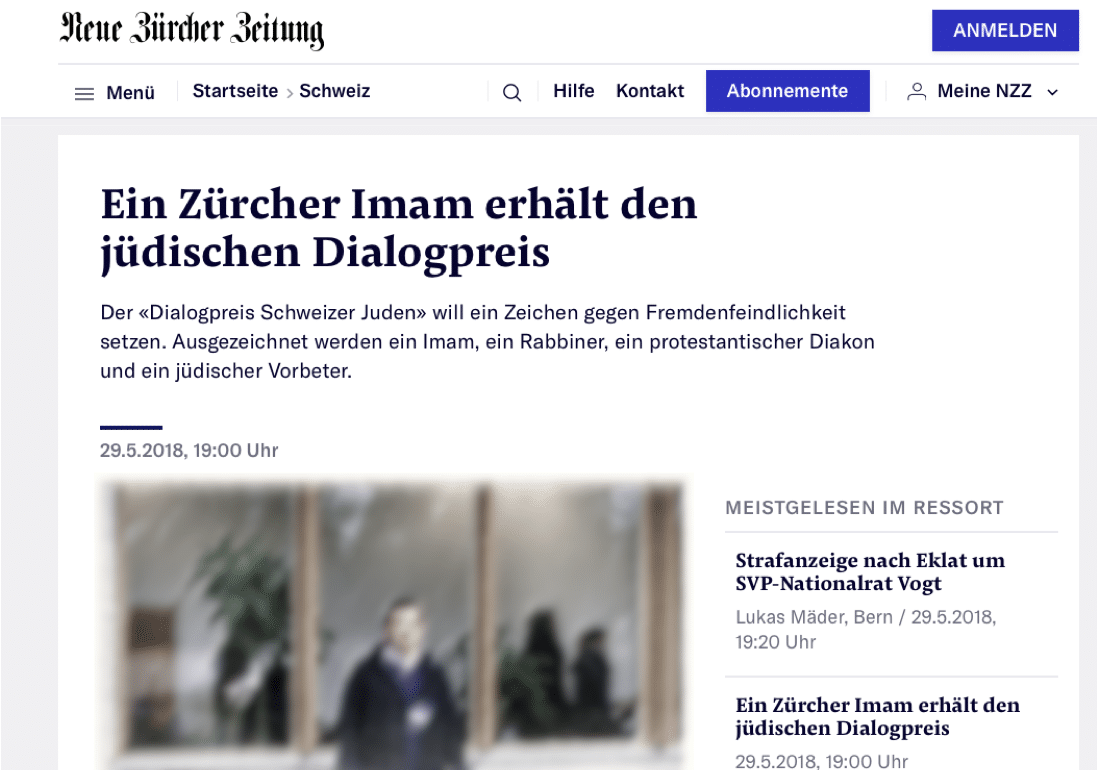This screenshot has height=770, width=1097.
Task: Click the main headline Ein Zürcher Imam
Action: 399,227
